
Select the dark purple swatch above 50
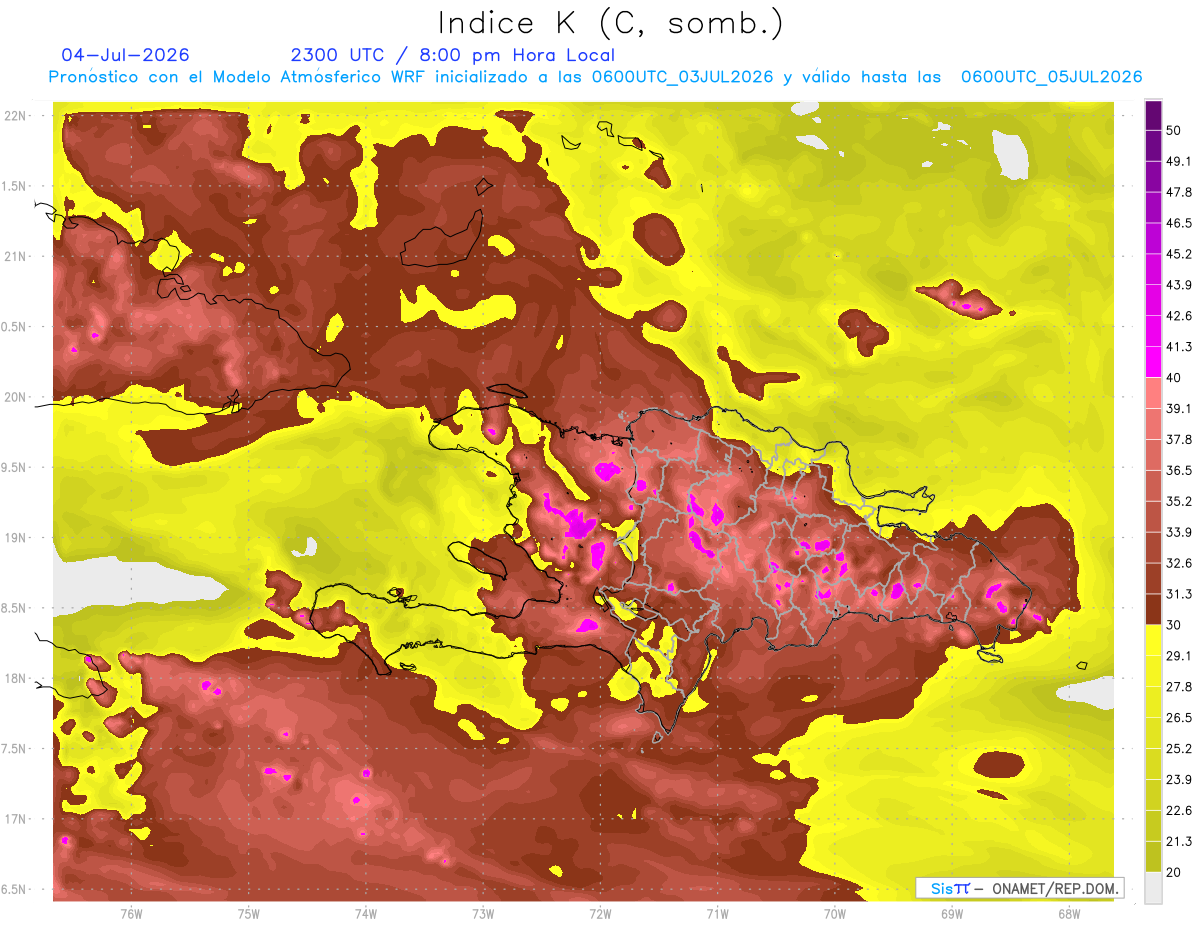pyautogui.click(x=1153, y=115)
